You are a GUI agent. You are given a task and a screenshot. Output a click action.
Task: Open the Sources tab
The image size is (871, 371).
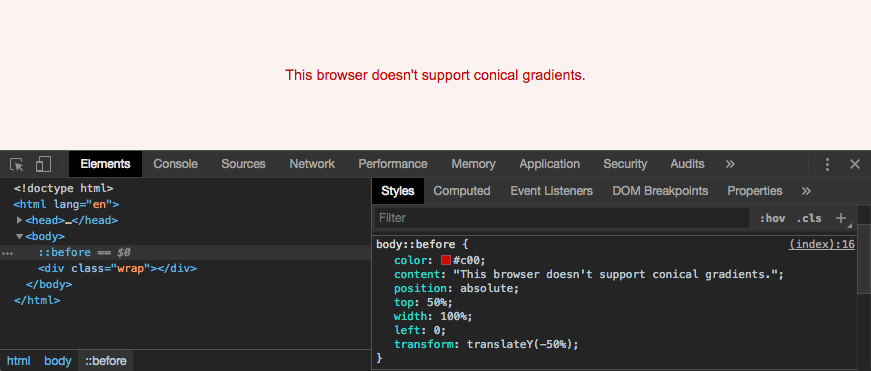(243, 164)
